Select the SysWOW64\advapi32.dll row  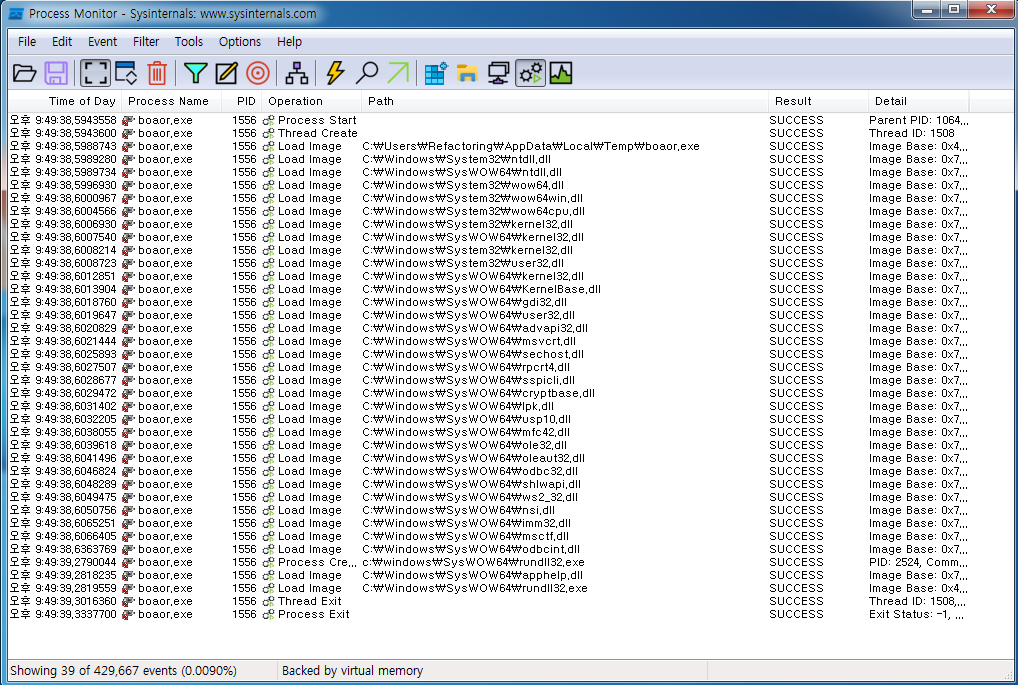[x=489, y=328]
